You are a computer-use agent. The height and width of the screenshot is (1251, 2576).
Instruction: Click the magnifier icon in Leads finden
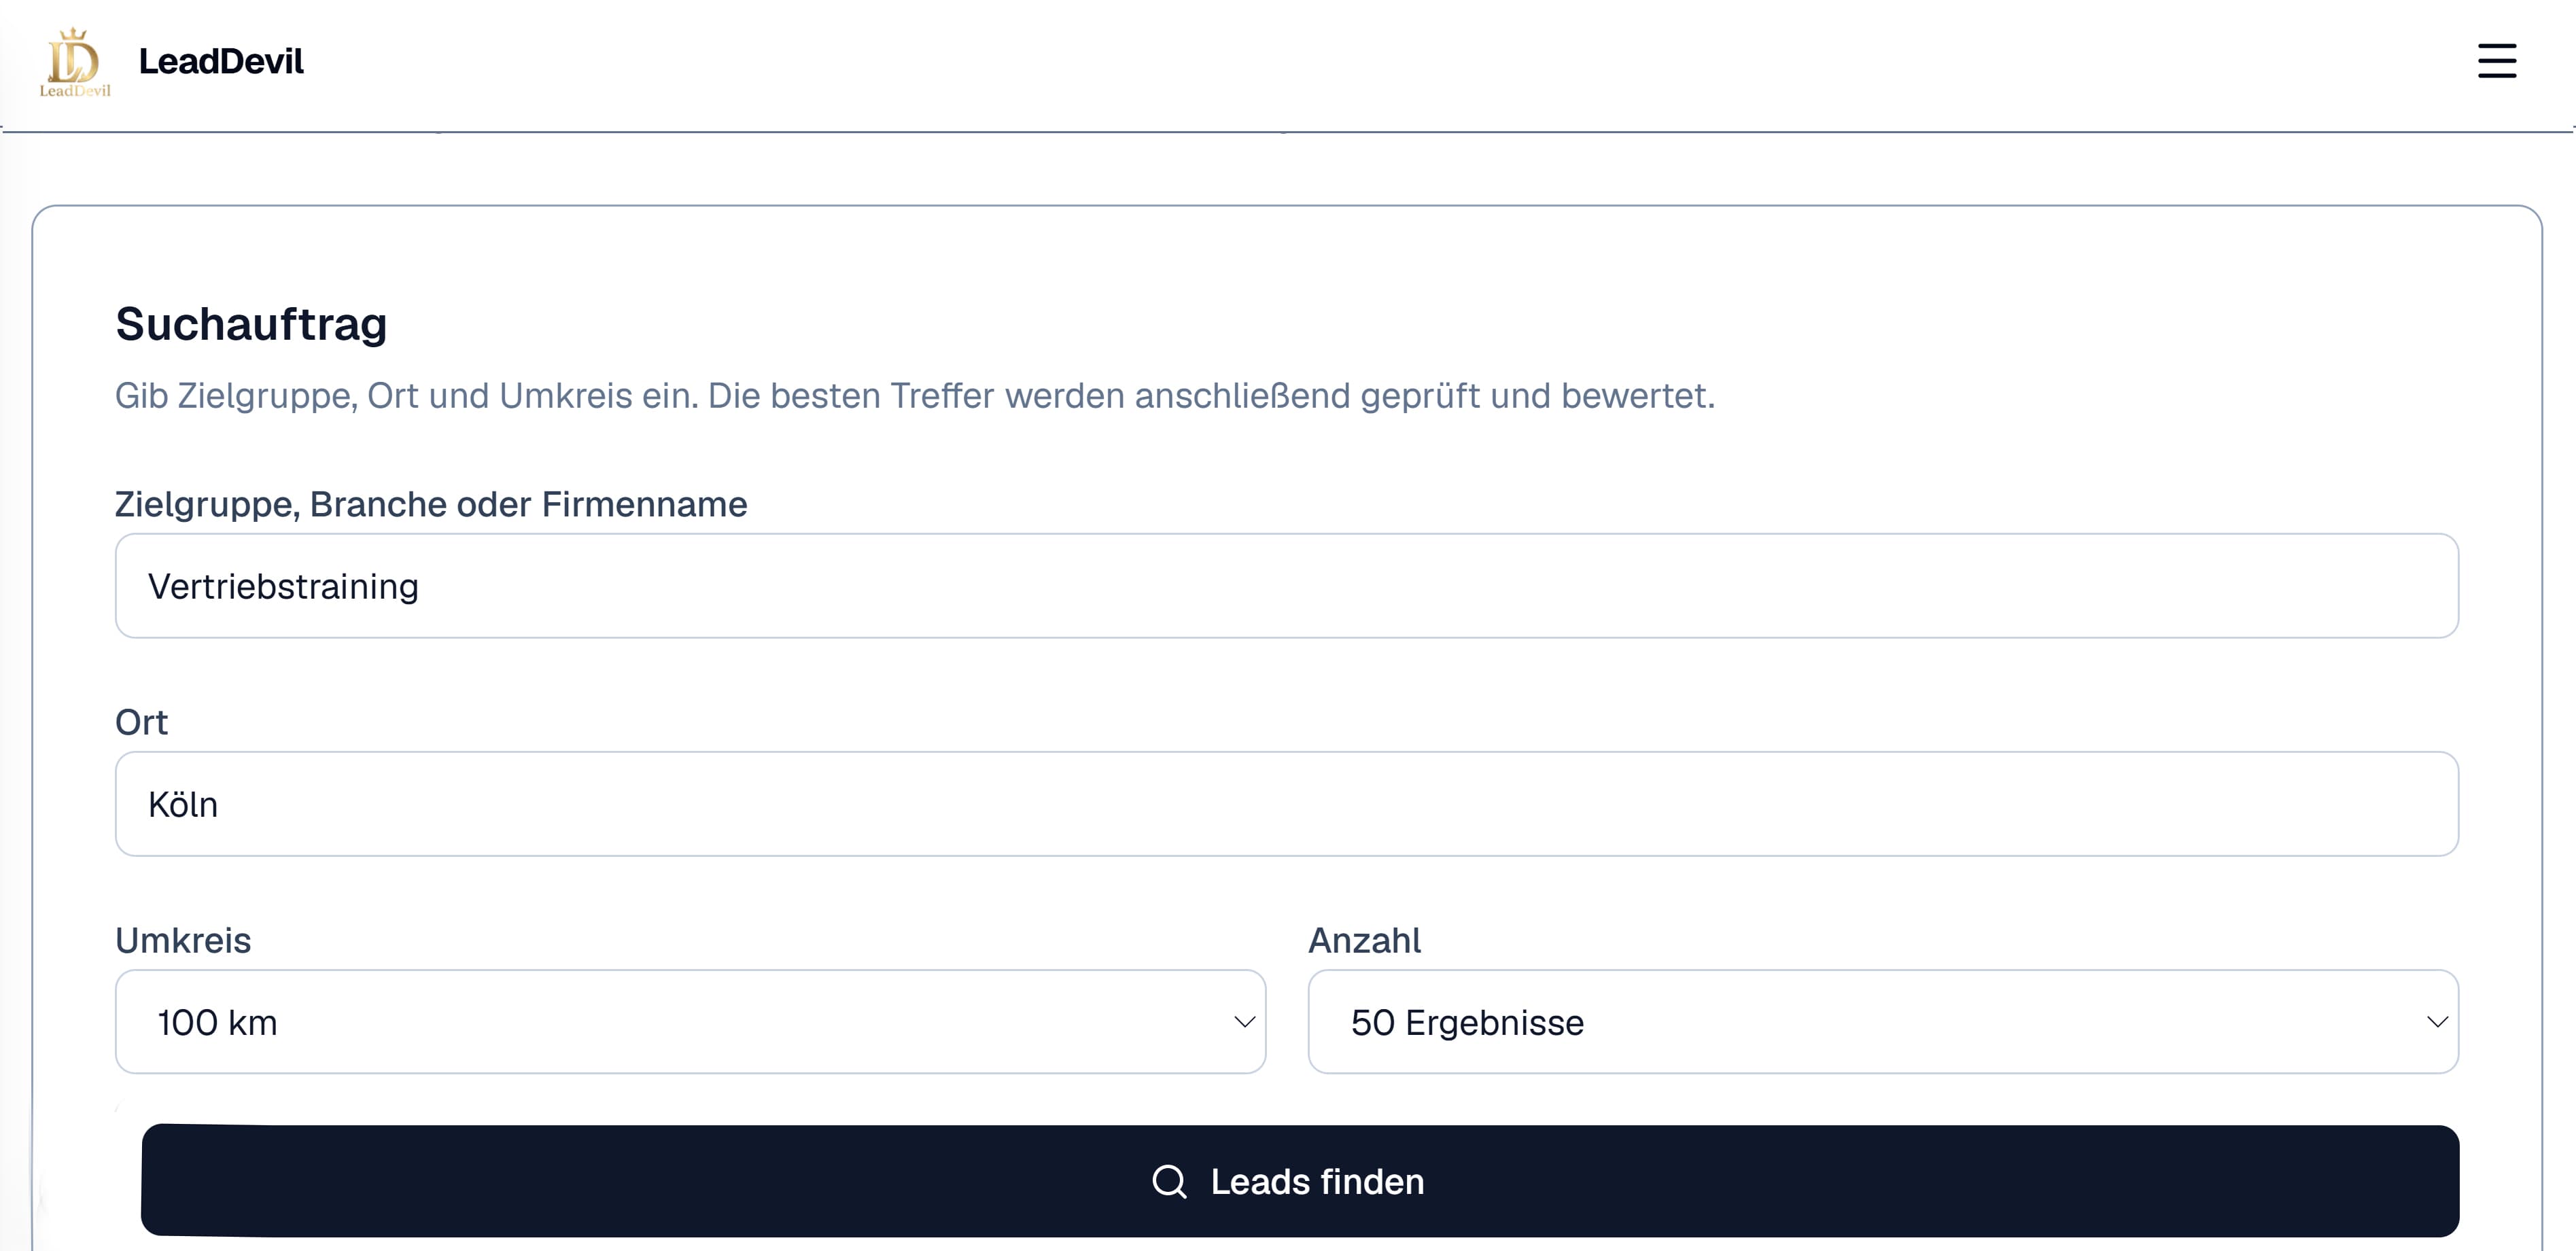1169,1181
